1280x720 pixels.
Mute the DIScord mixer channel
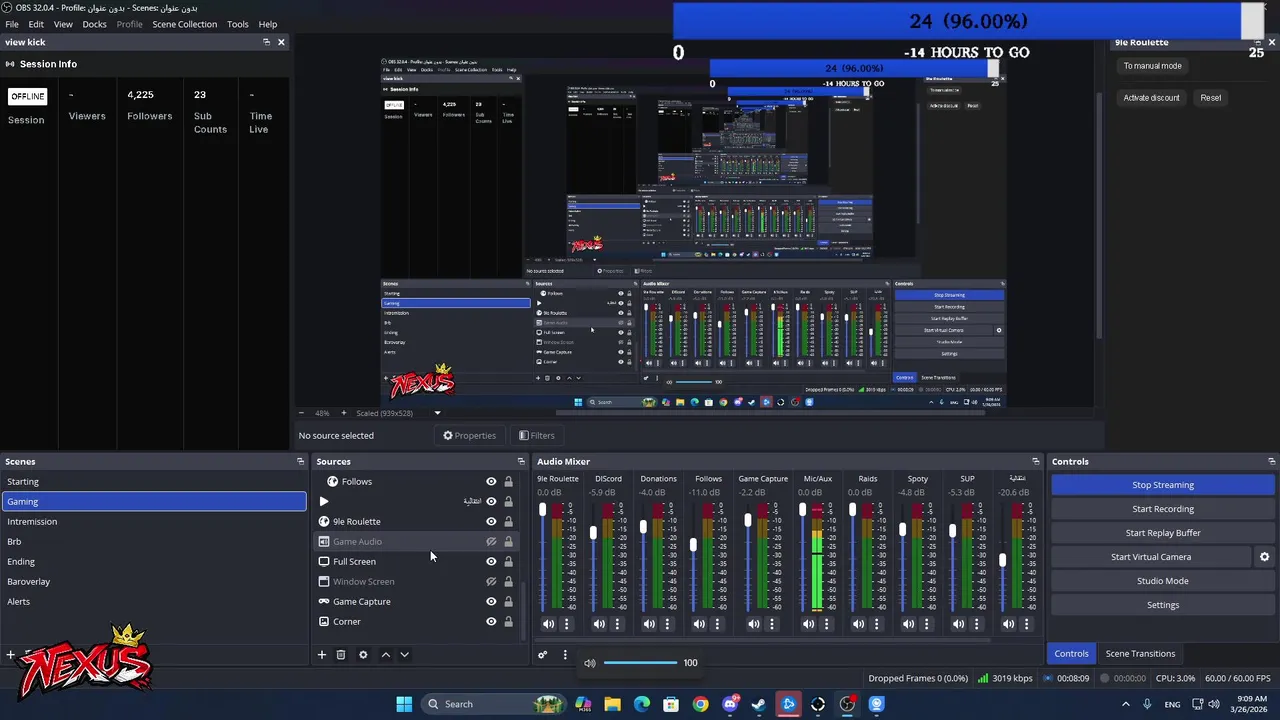click(x=599, y=624)
